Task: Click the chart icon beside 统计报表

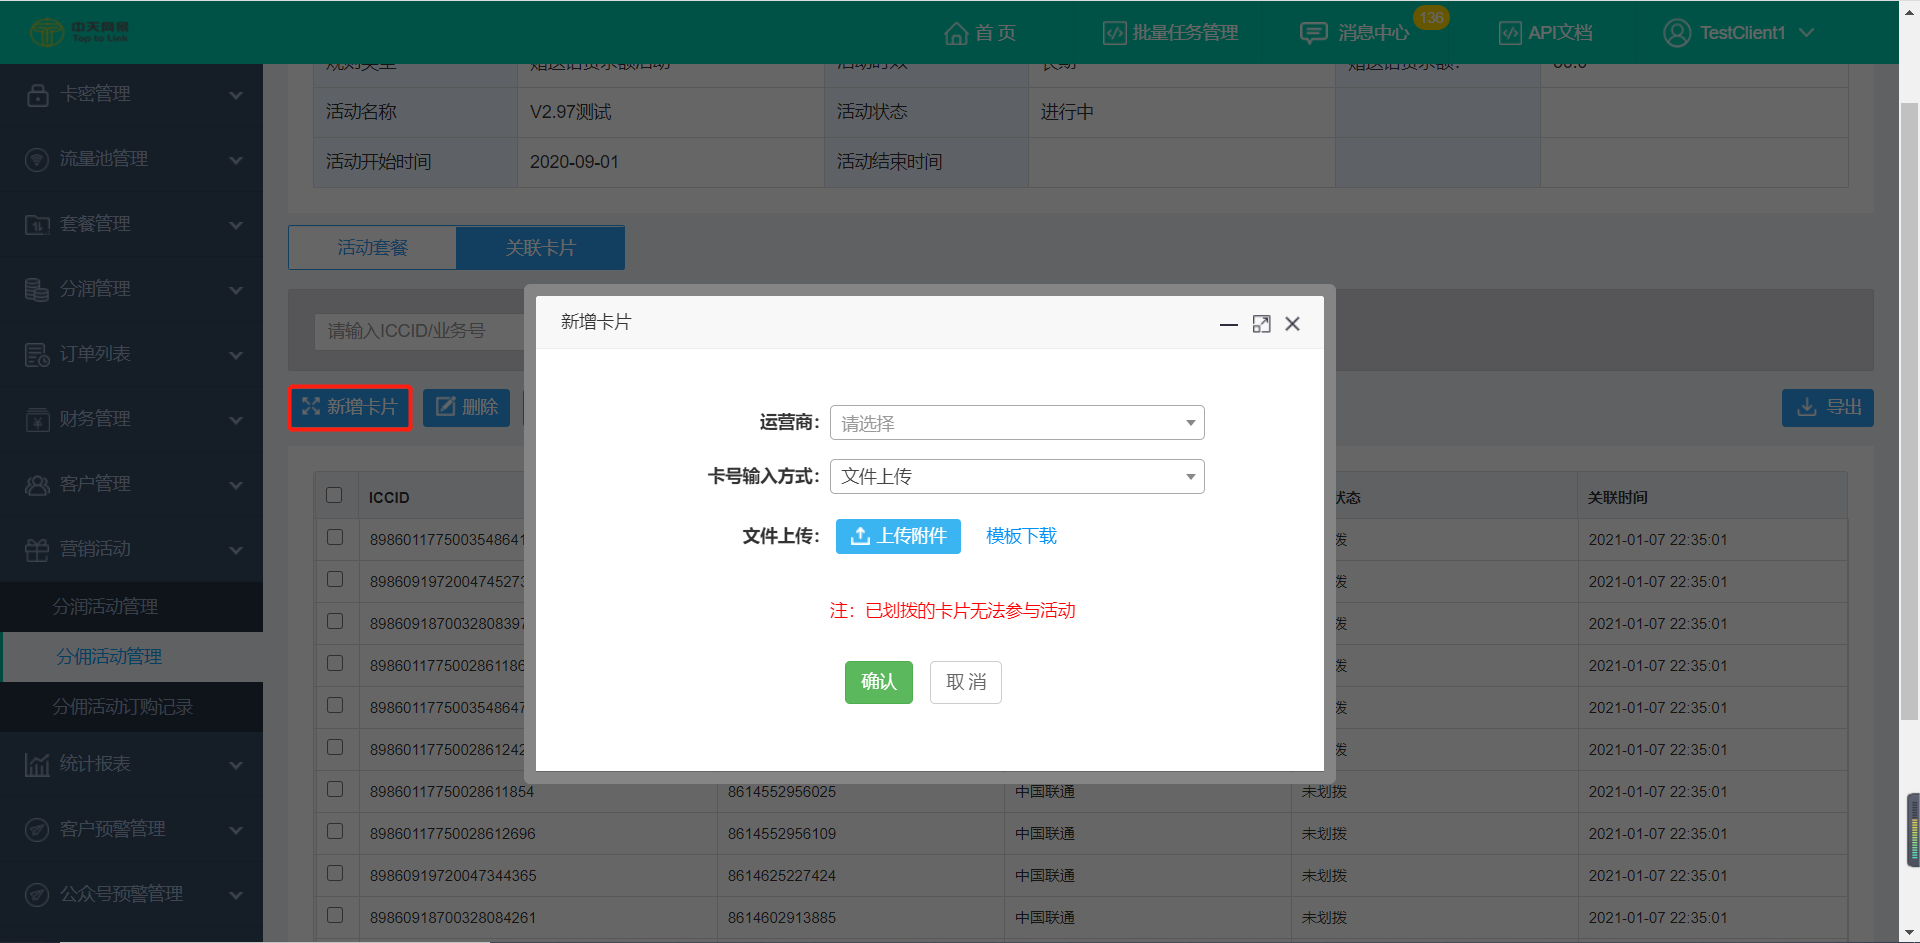Action: pyautogui.click(x=37, y=765)
